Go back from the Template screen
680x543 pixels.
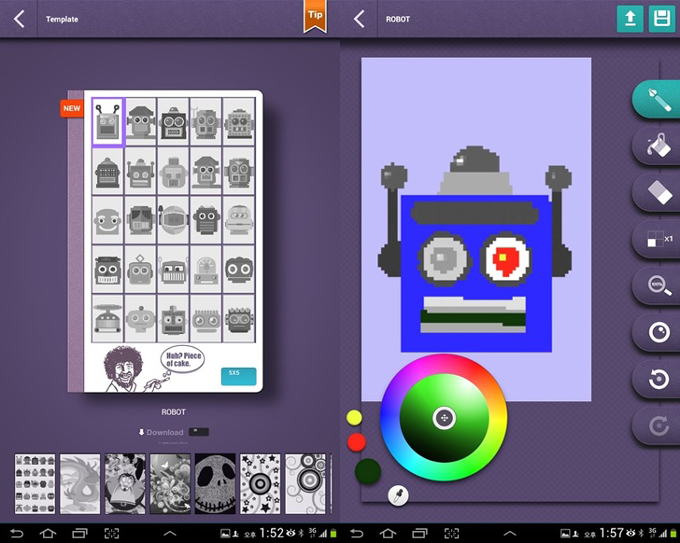(x=19, y=19)
